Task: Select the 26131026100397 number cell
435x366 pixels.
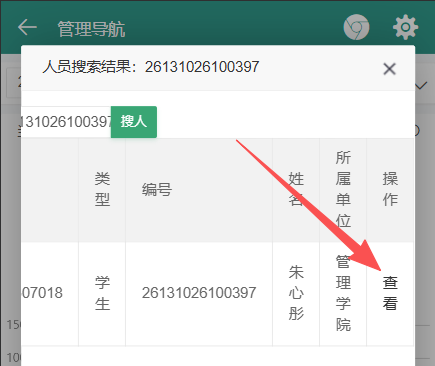Action: (x=199, y=294)
